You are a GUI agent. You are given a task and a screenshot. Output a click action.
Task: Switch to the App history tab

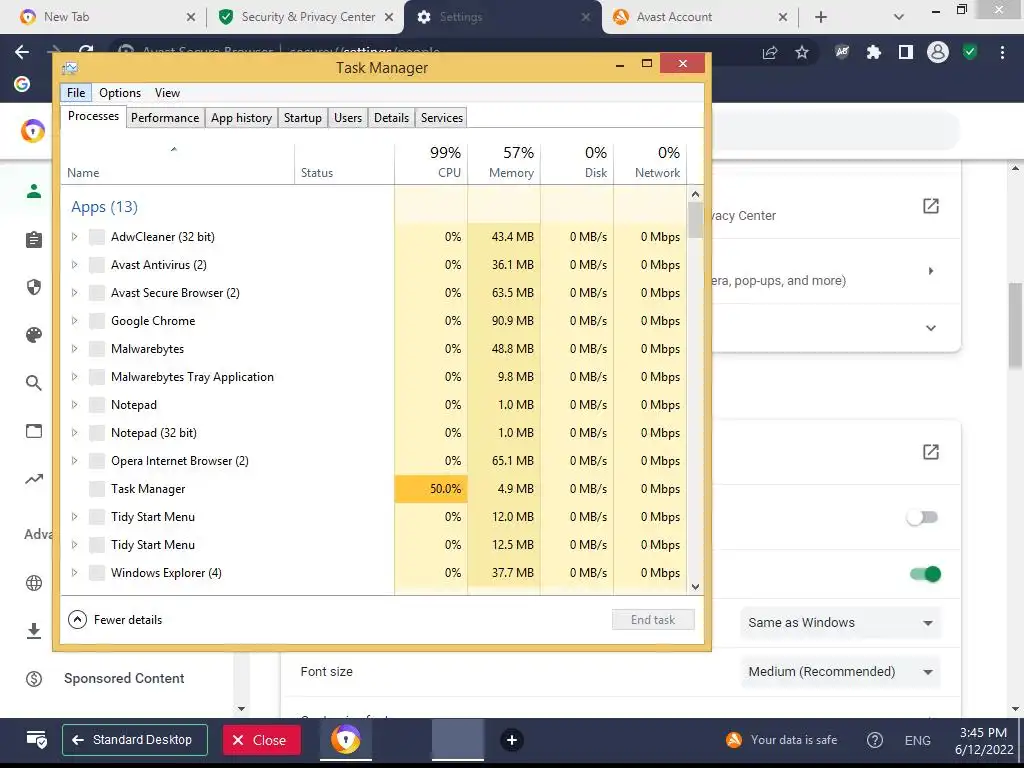point(241,118)
